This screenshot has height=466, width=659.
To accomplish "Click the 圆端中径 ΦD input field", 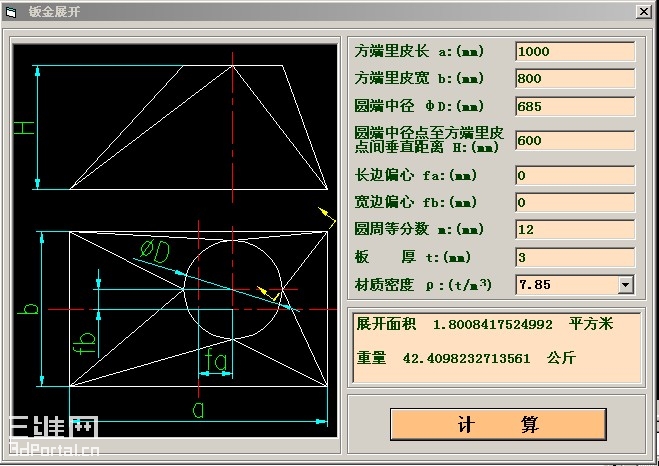I will coord(575,106).
